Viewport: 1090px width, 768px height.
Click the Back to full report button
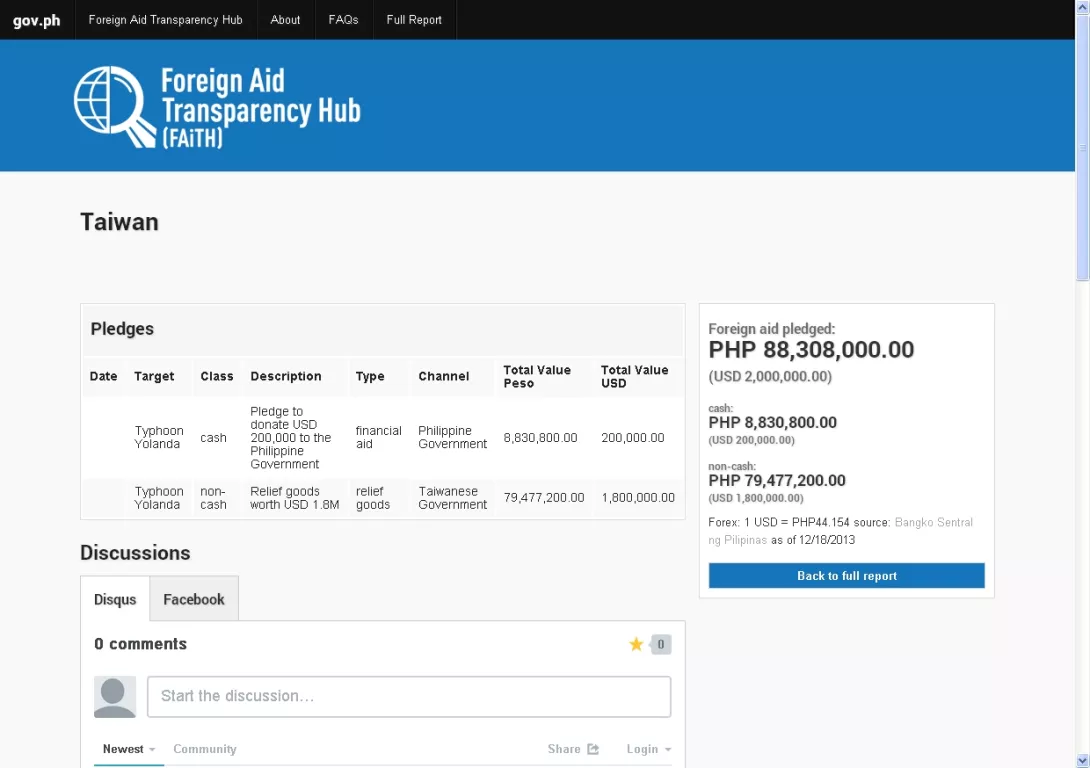[x=846, y=576]
